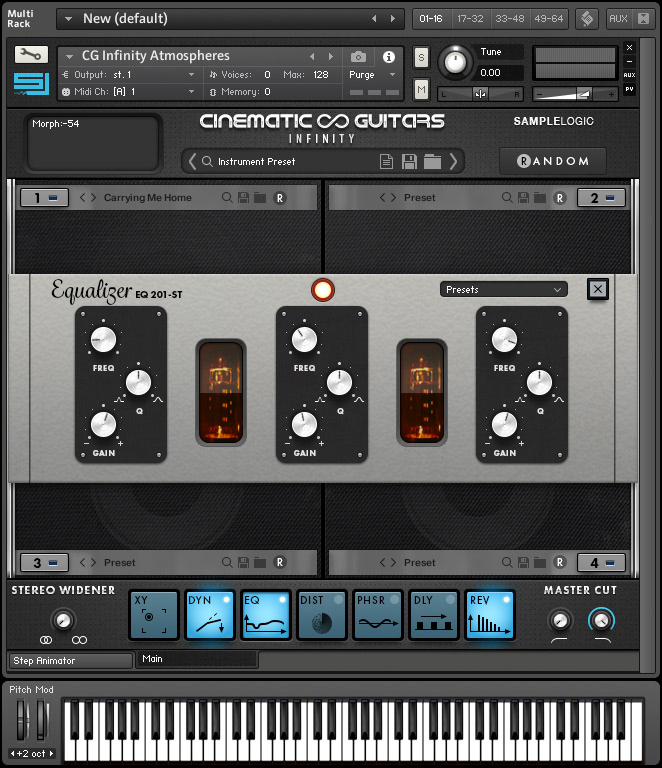Toggle the Equalizer power light
Image resolution: width=662 pixels, height=768 pixels.
click(x=323, y=290)
